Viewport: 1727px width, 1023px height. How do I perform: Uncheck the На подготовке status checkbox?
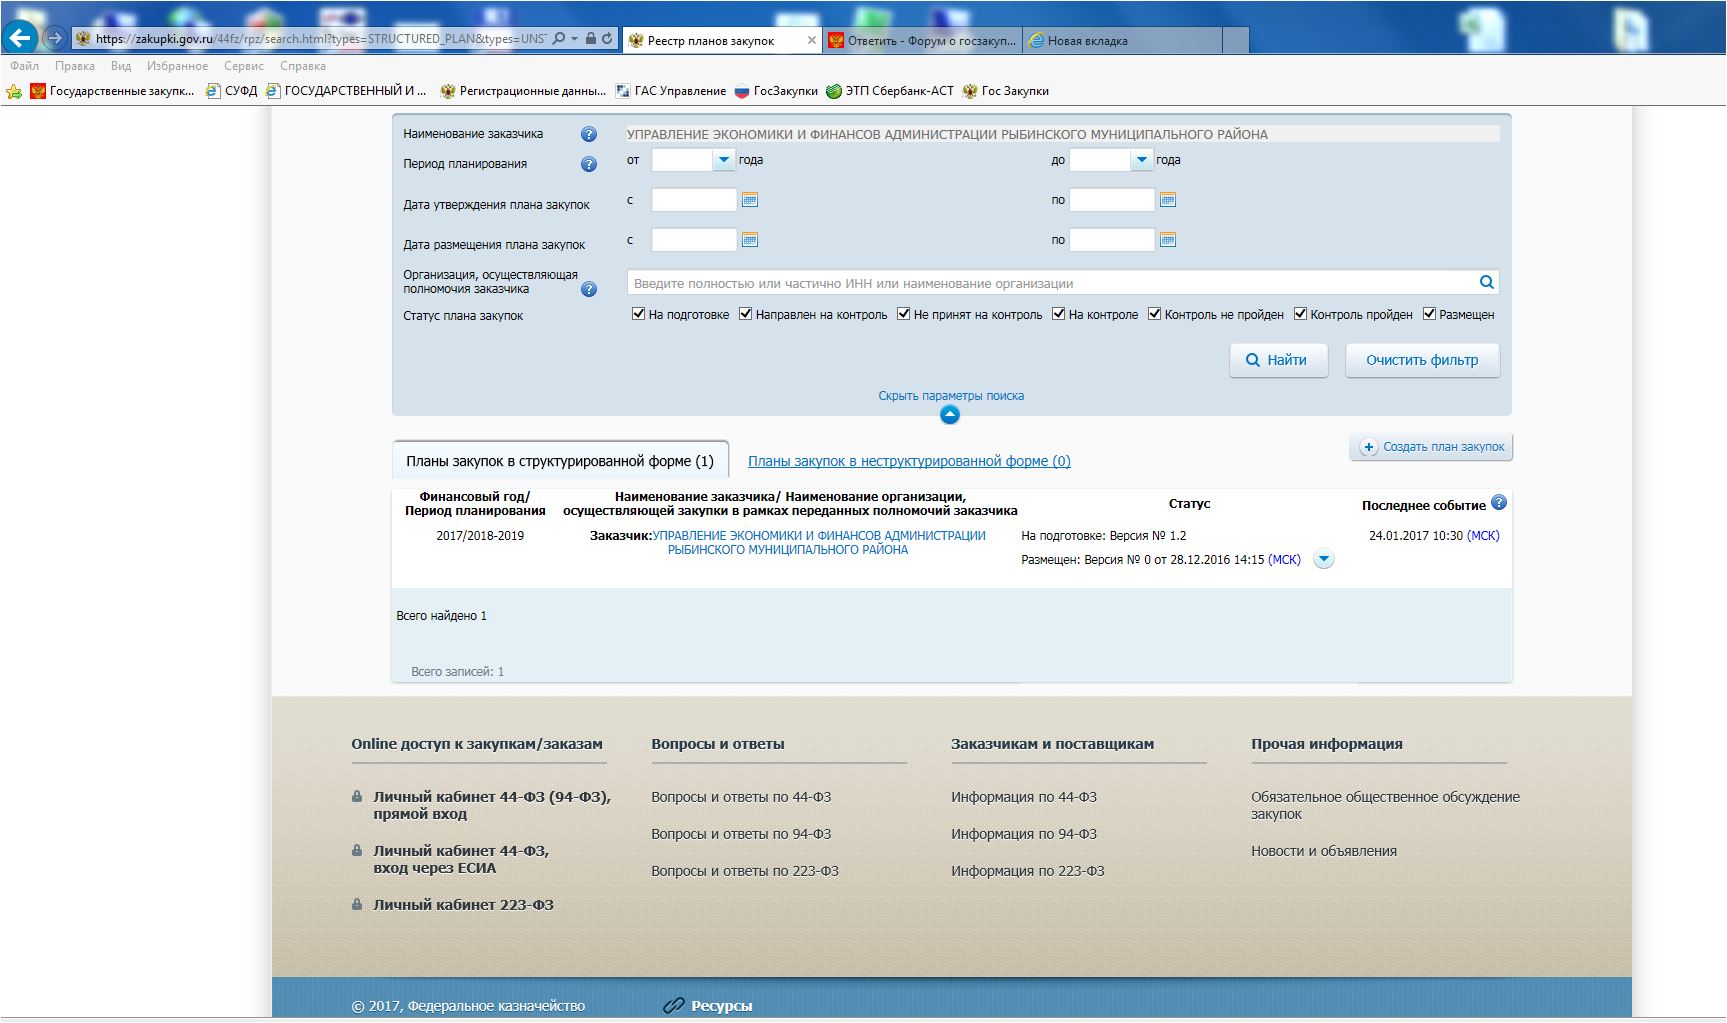(639, 314)
